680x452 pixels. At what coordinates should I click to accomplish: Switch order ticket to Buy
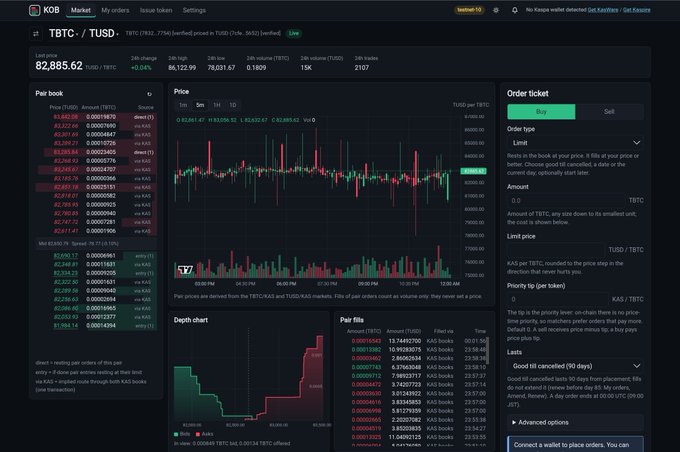pos(541,111)
